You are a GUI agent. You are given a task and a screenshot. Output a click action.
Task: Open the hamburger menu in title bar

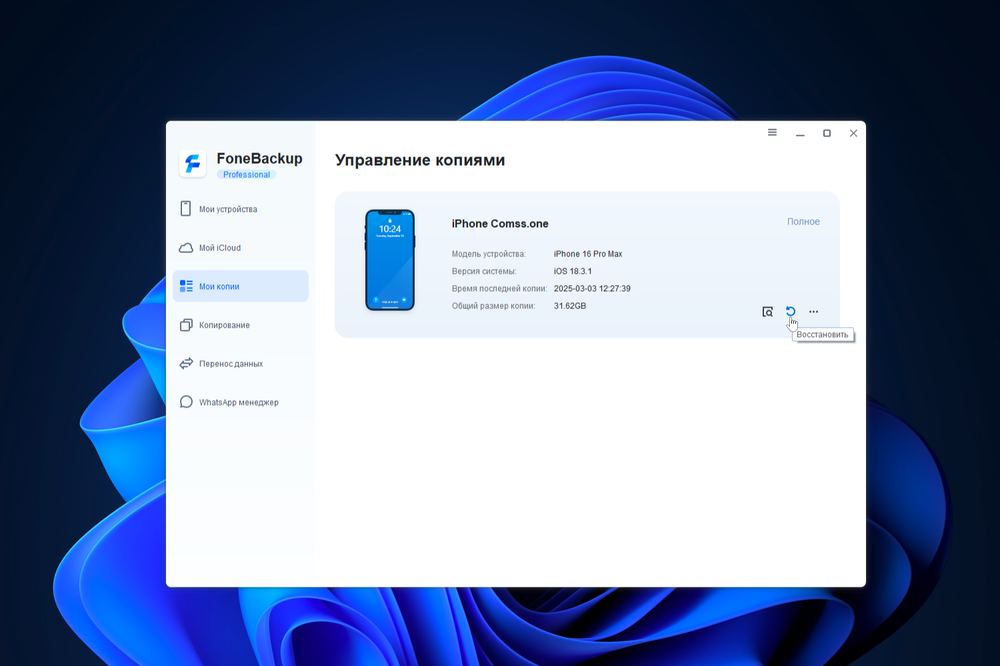772,133
